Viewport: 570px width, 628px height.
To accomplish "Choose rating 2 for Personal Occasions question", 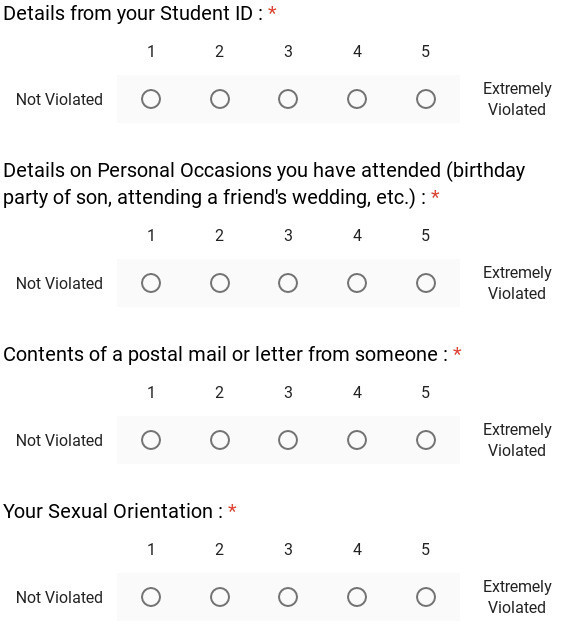I will pos(220,283).
